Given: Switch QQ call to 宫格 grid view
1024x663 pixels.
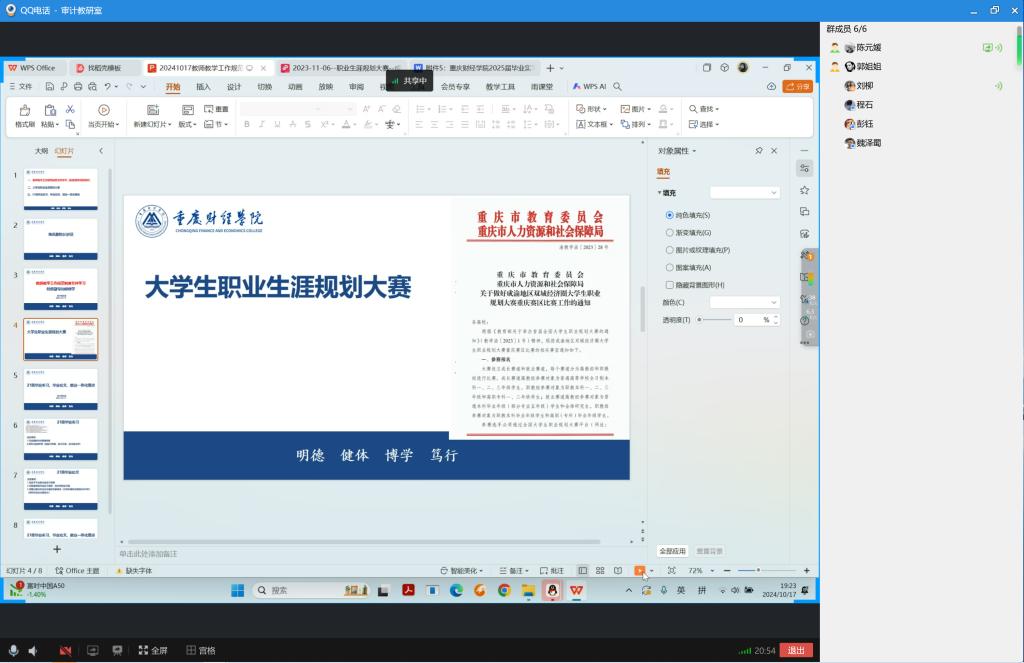Looking at the screenshot, I should pyautogui.click(x=200, y=650).
